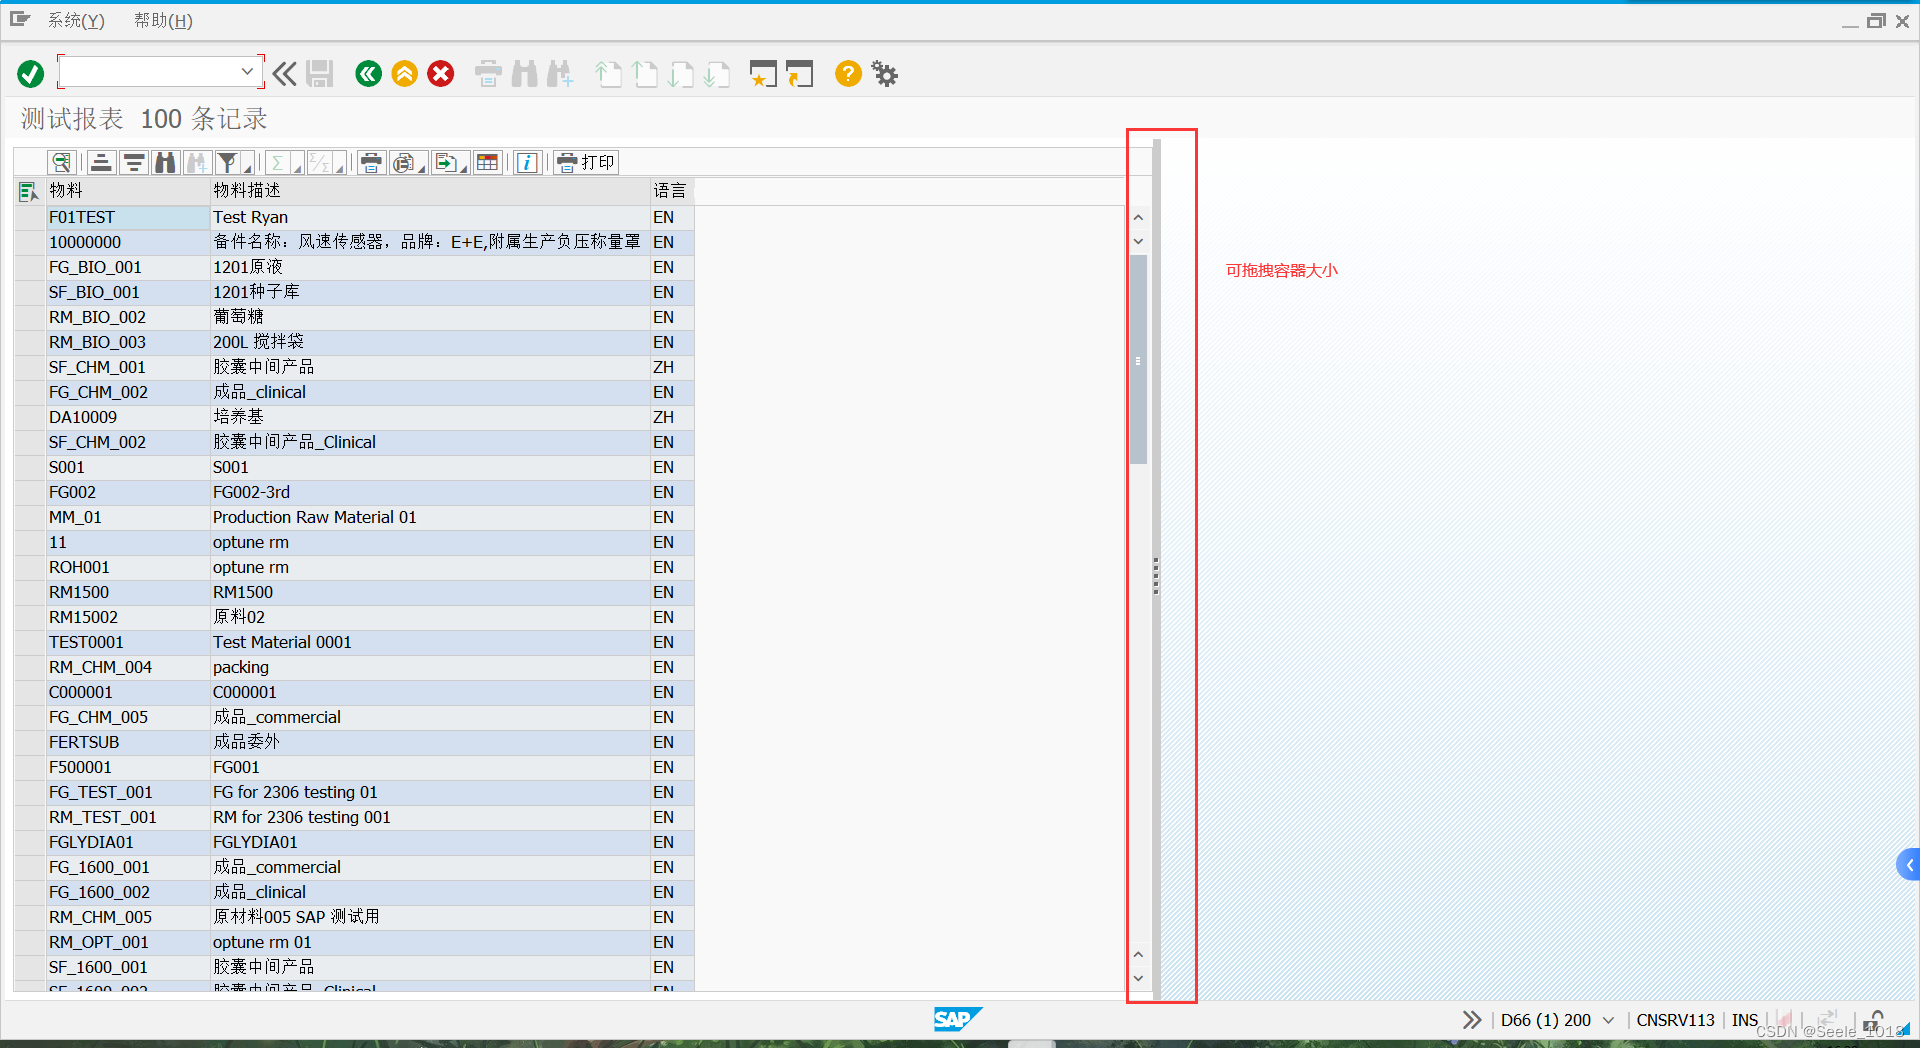Click the 物料描述 column header
This screenshot has width=1920, height=1048.
pos(430,190)
